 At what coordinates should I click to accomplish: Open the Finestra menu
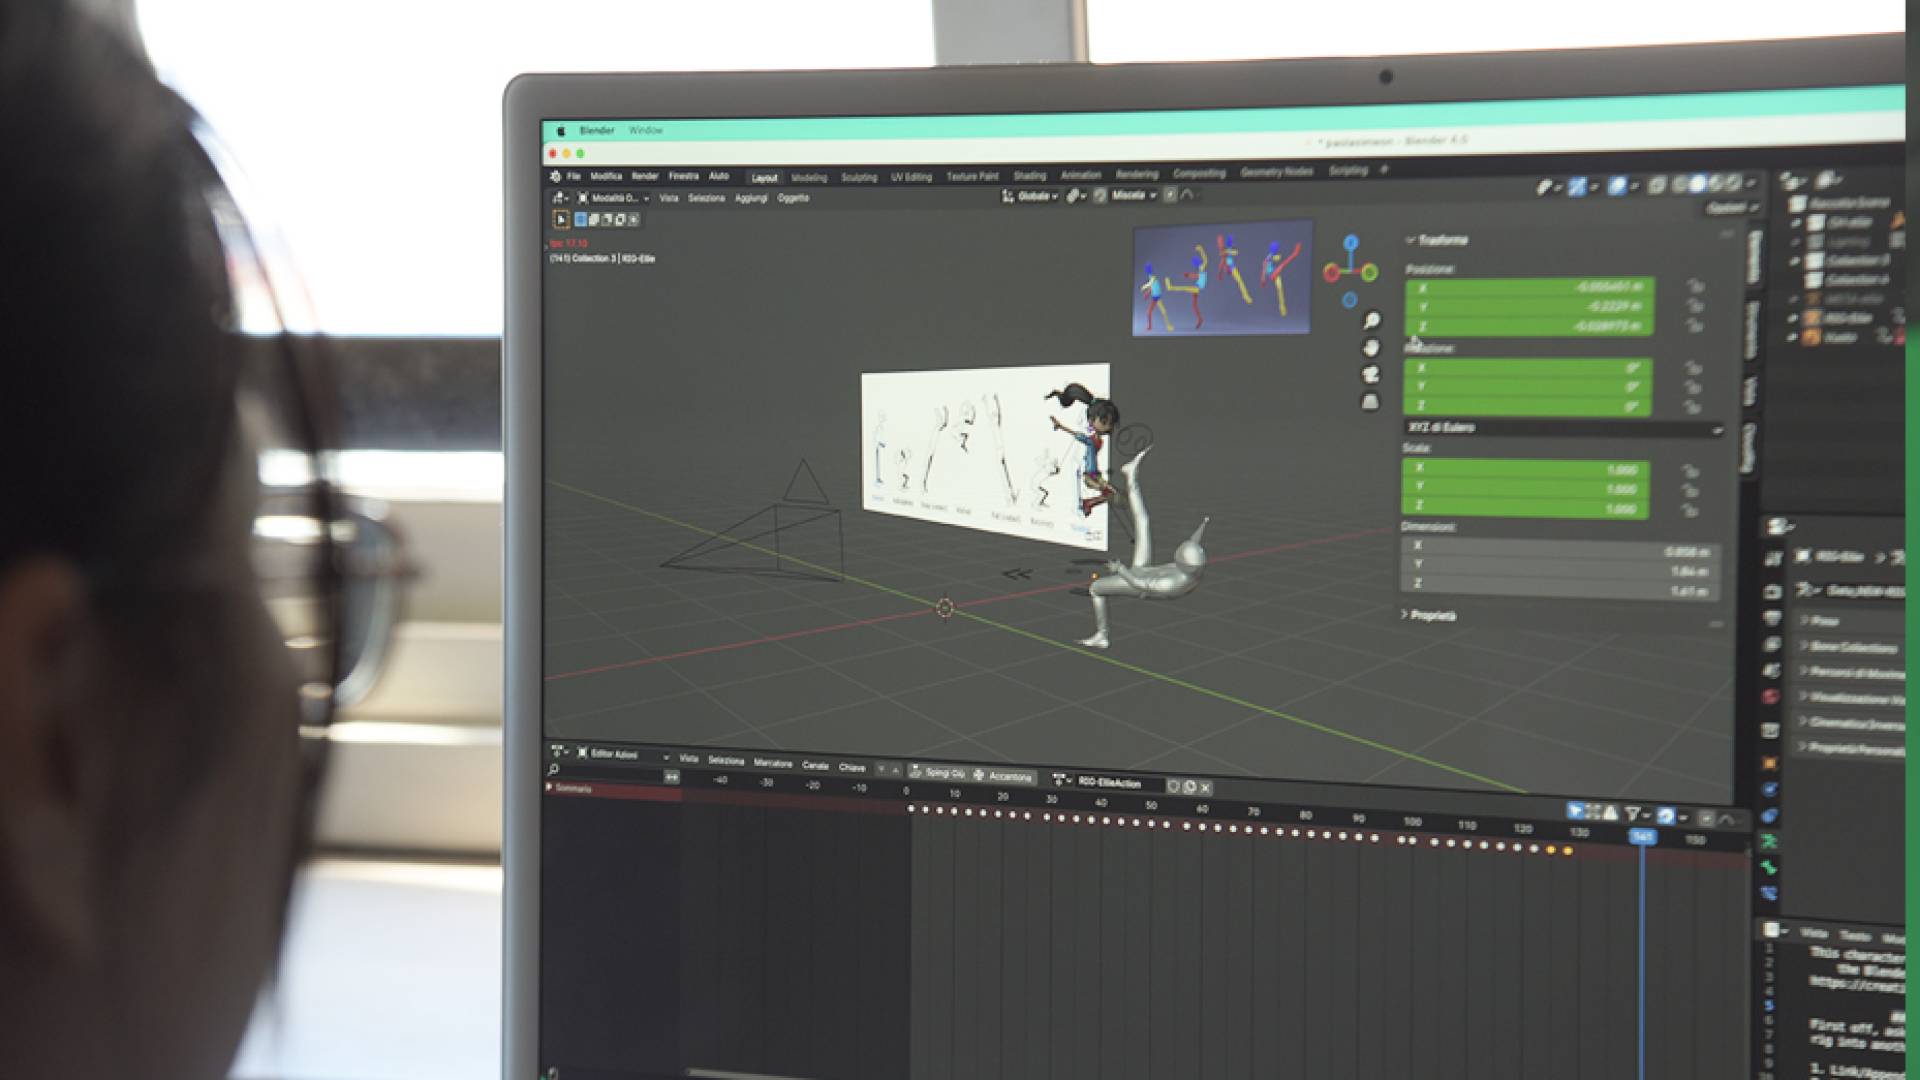click(684, 176)
